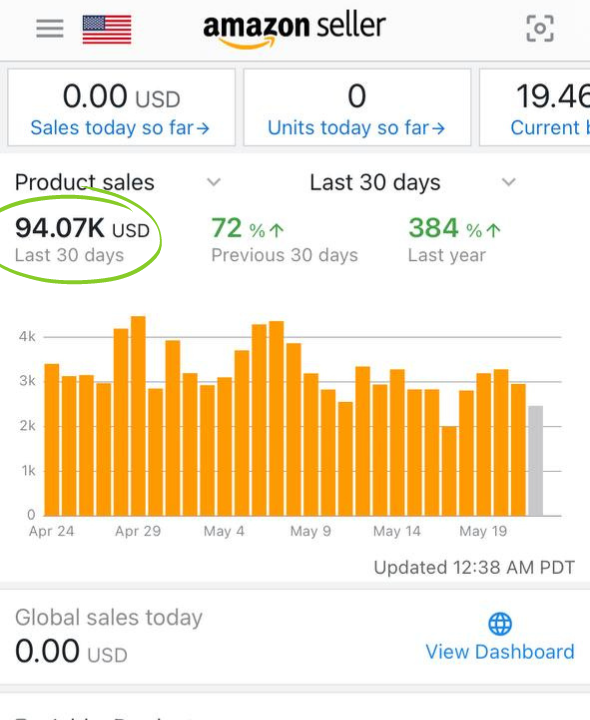The height and width of the screenshot is (720, 590).
Task: Select the orange bar above Apr 29
Action: [x=138, y=416]
